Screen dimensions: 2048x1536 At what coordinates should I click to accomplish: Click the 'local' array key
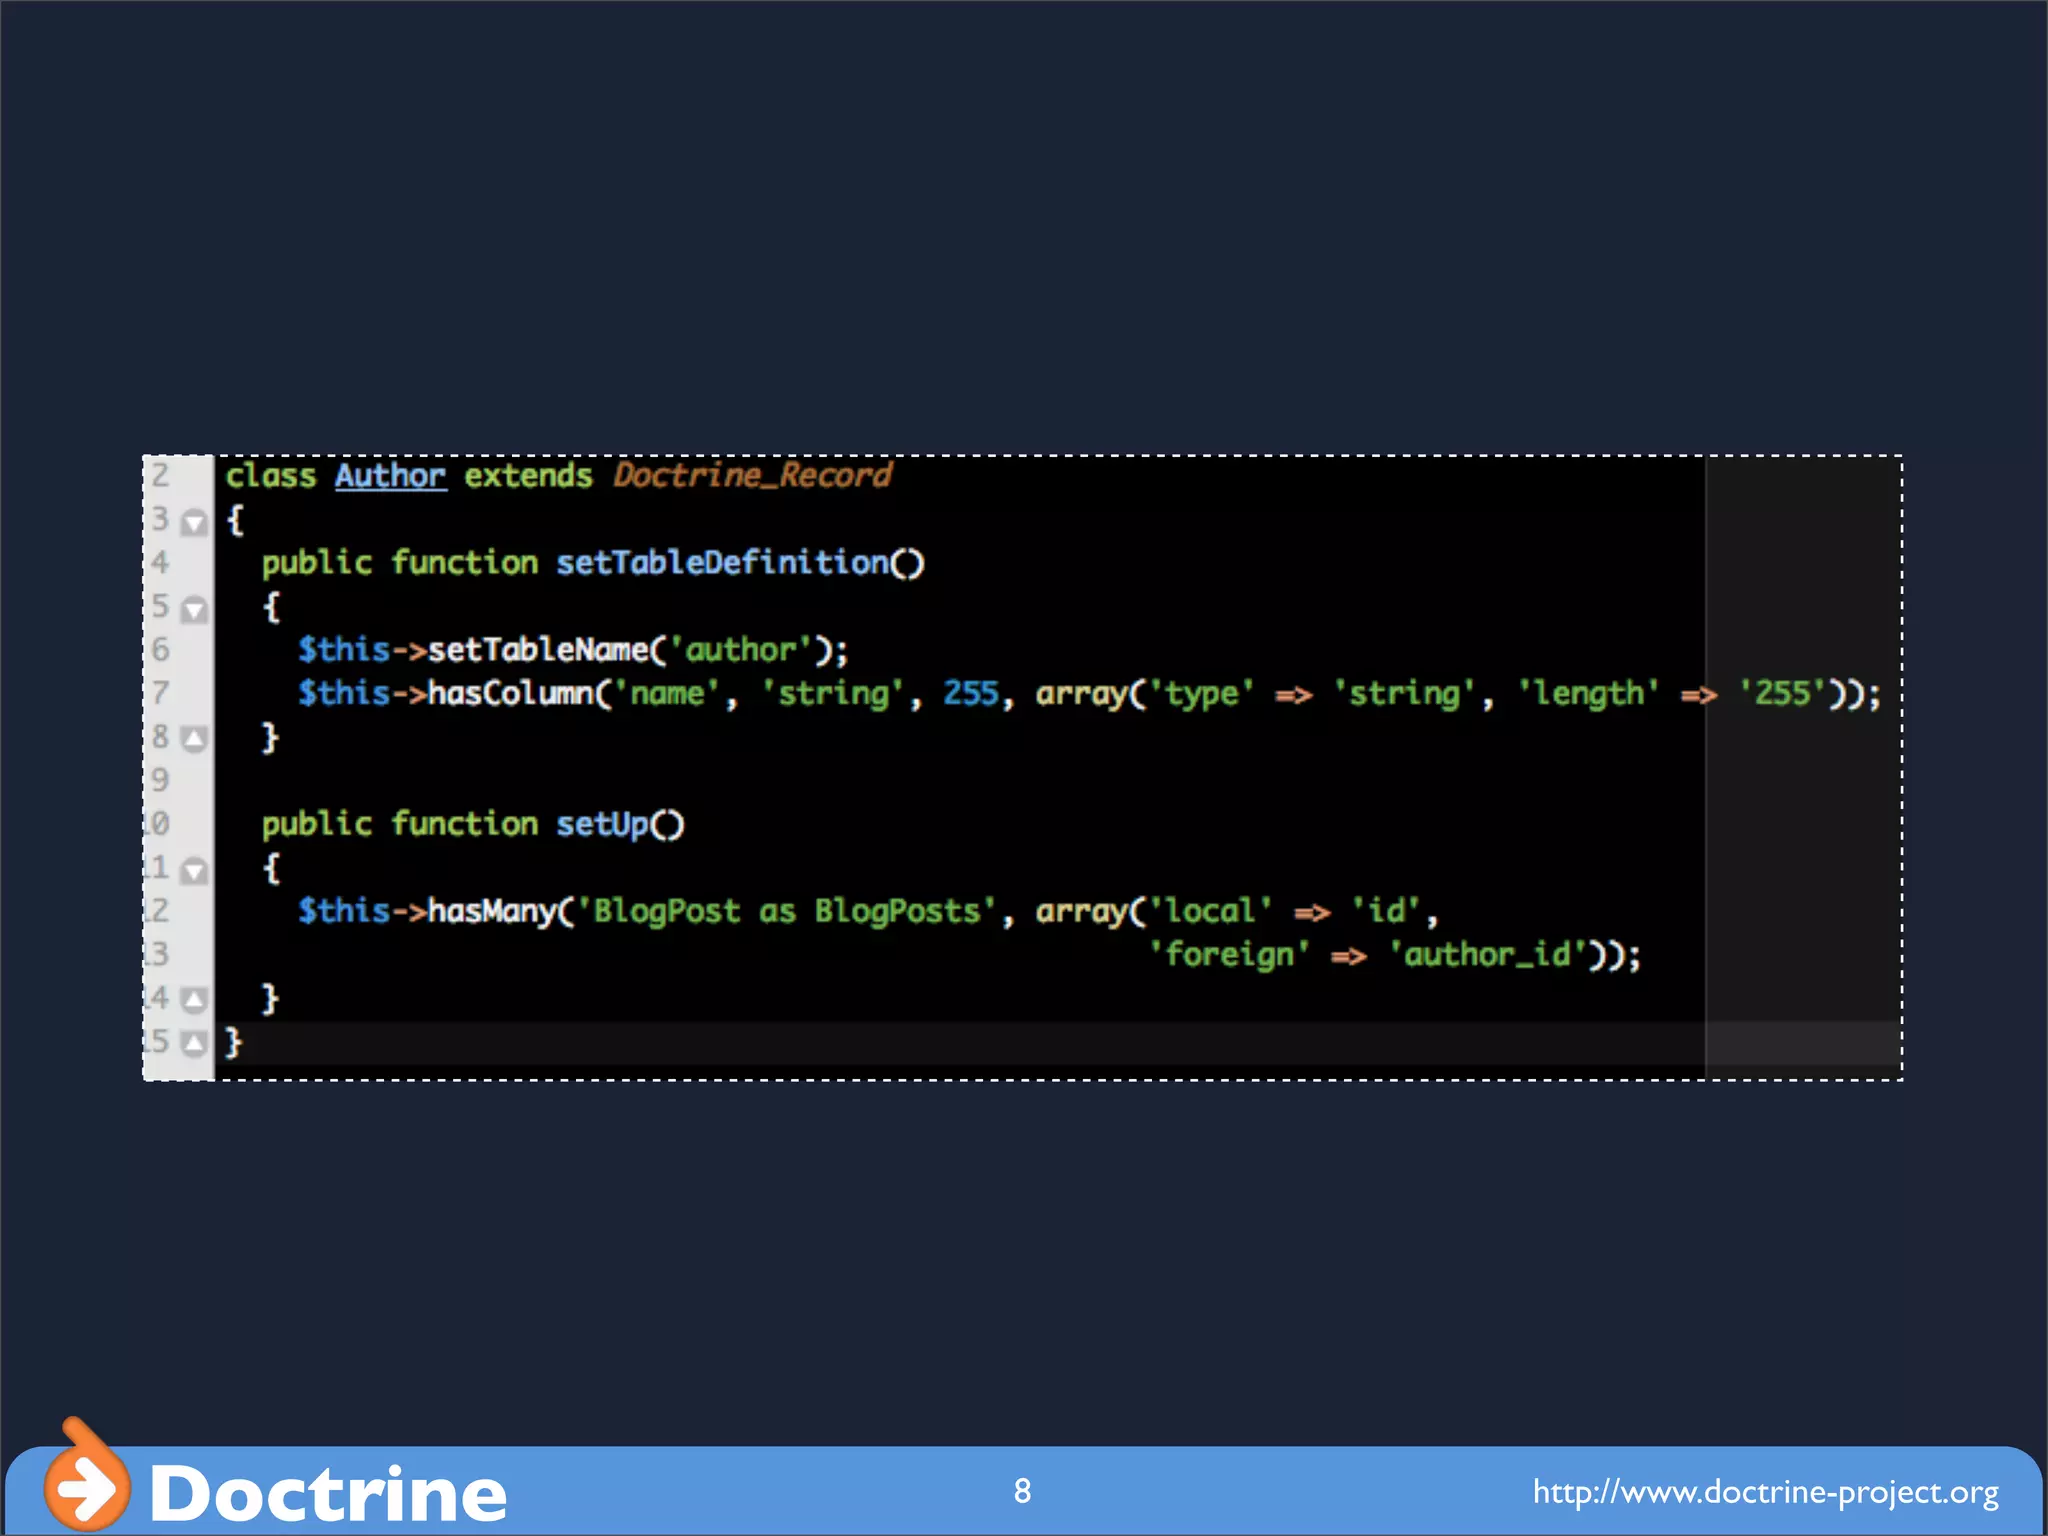coord(1210,911)
